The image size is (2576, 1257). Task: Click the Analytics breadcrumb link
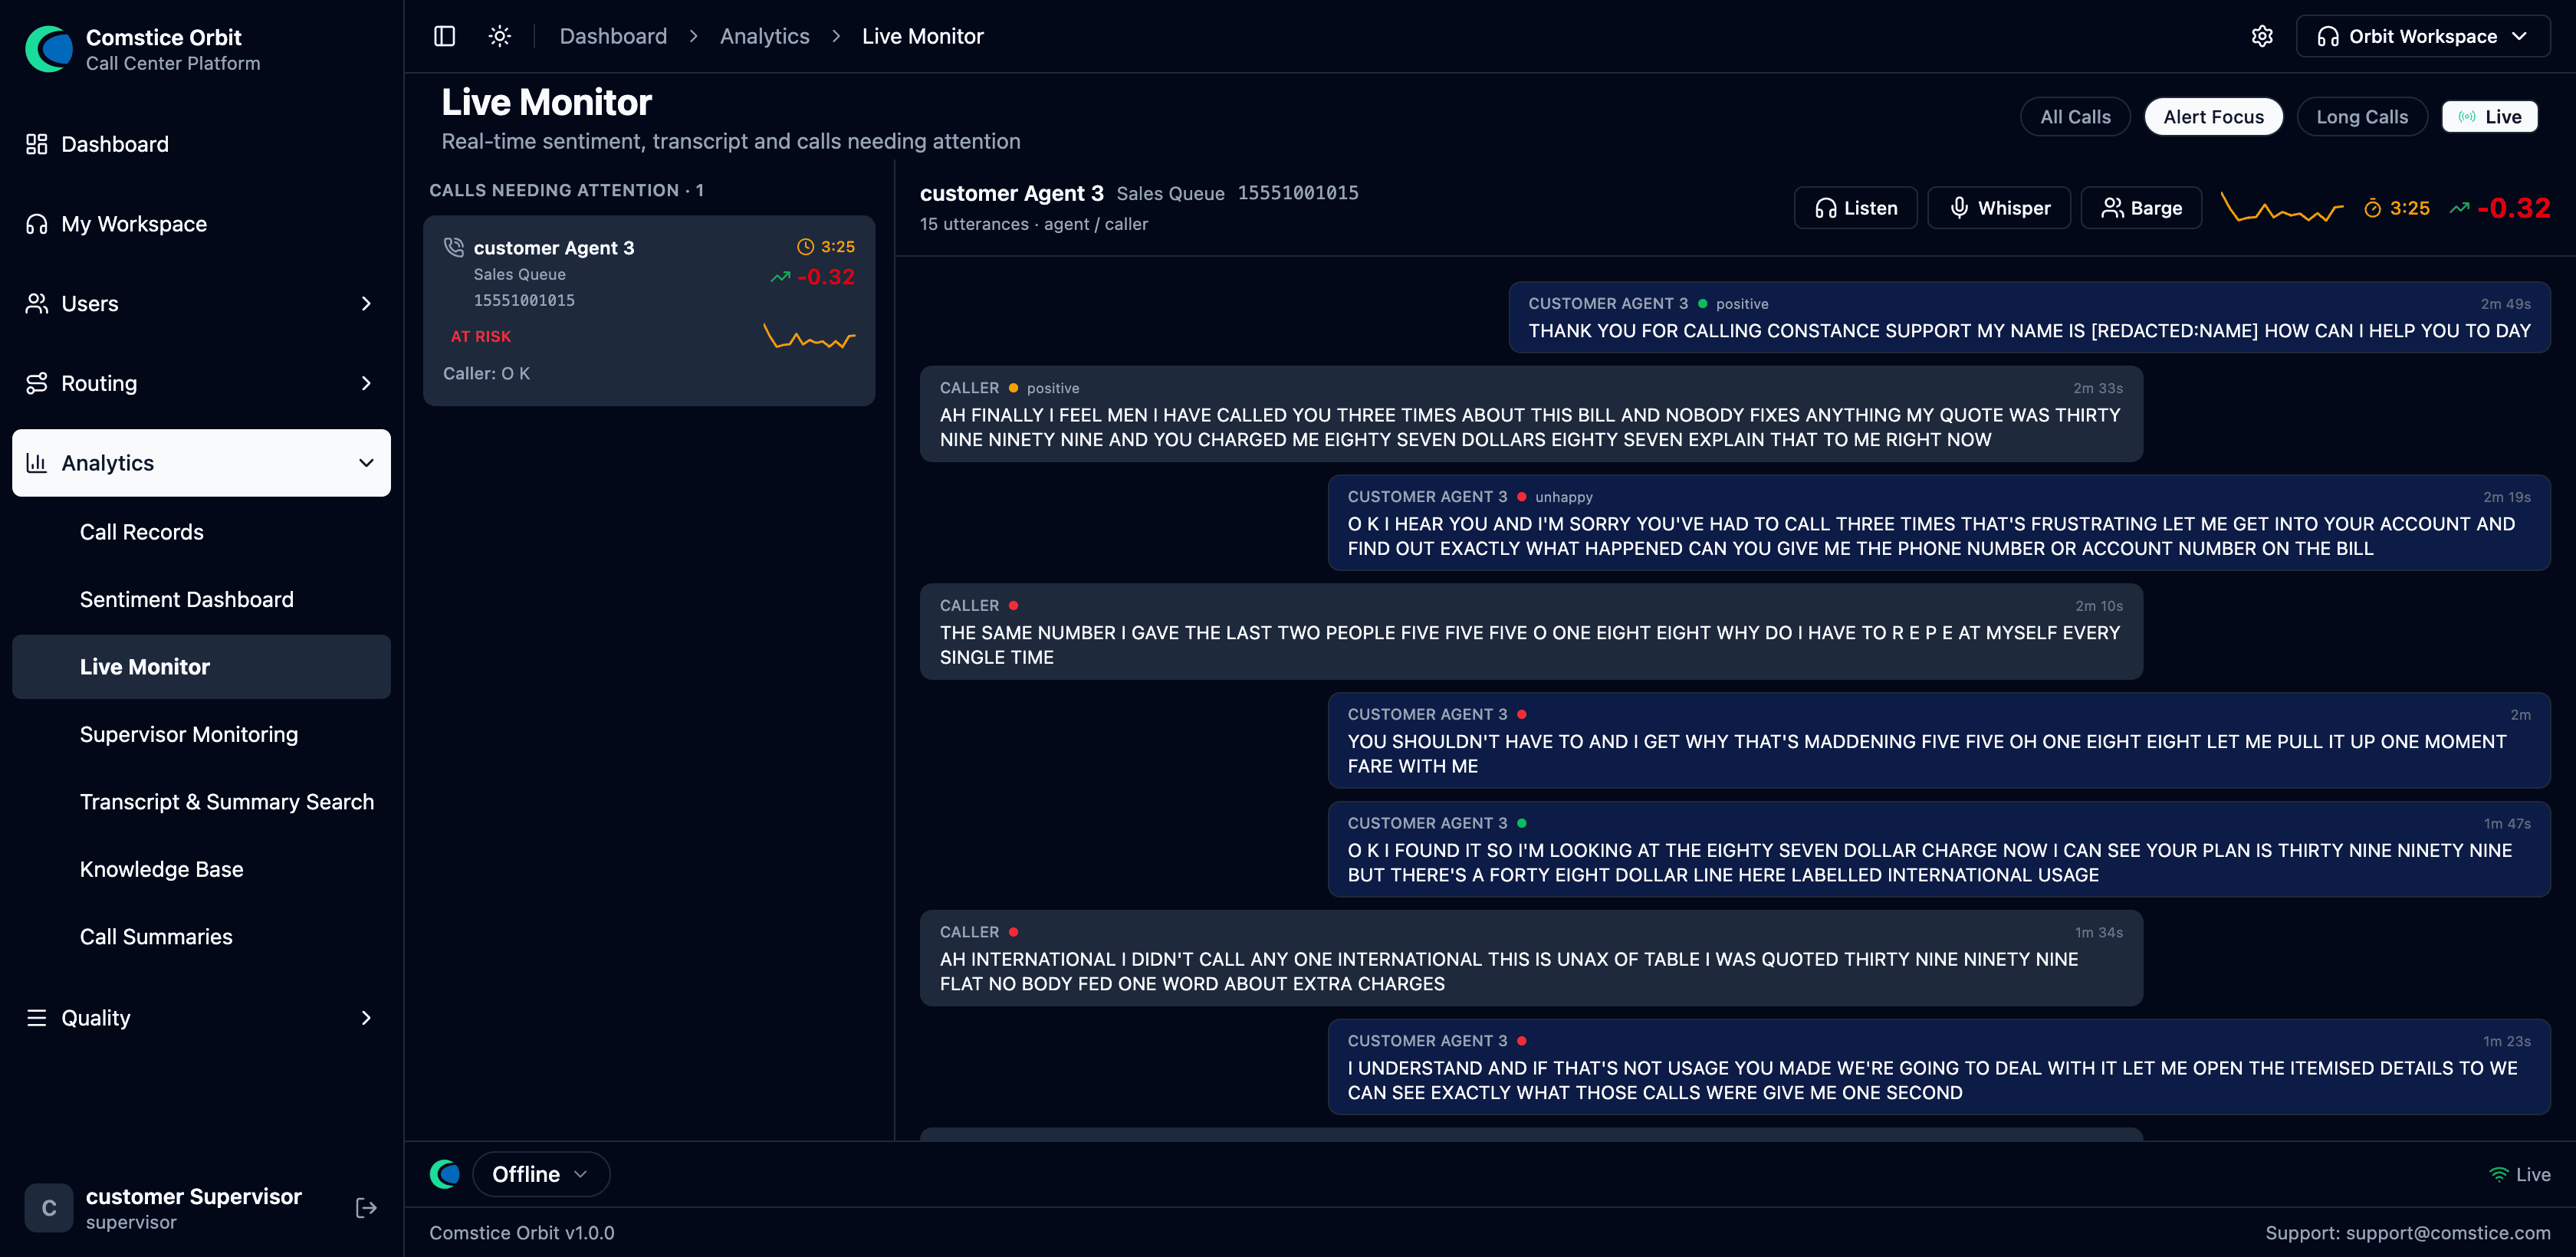point(765,36)
